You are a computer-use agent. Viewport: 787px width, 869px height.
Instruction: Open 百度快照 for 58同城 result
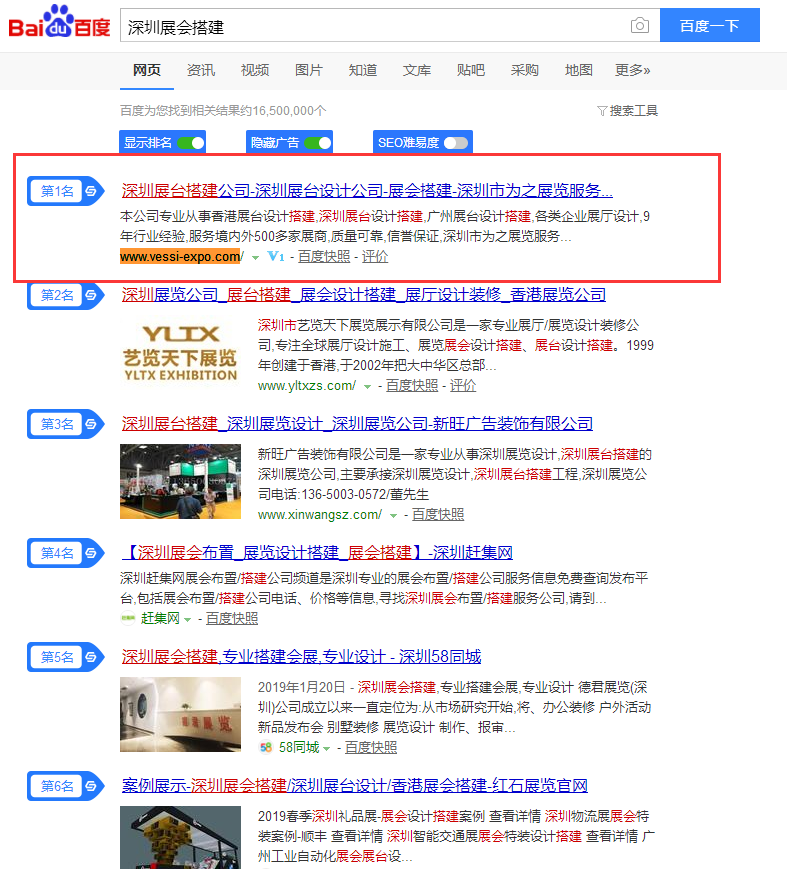tap(371, 748)
